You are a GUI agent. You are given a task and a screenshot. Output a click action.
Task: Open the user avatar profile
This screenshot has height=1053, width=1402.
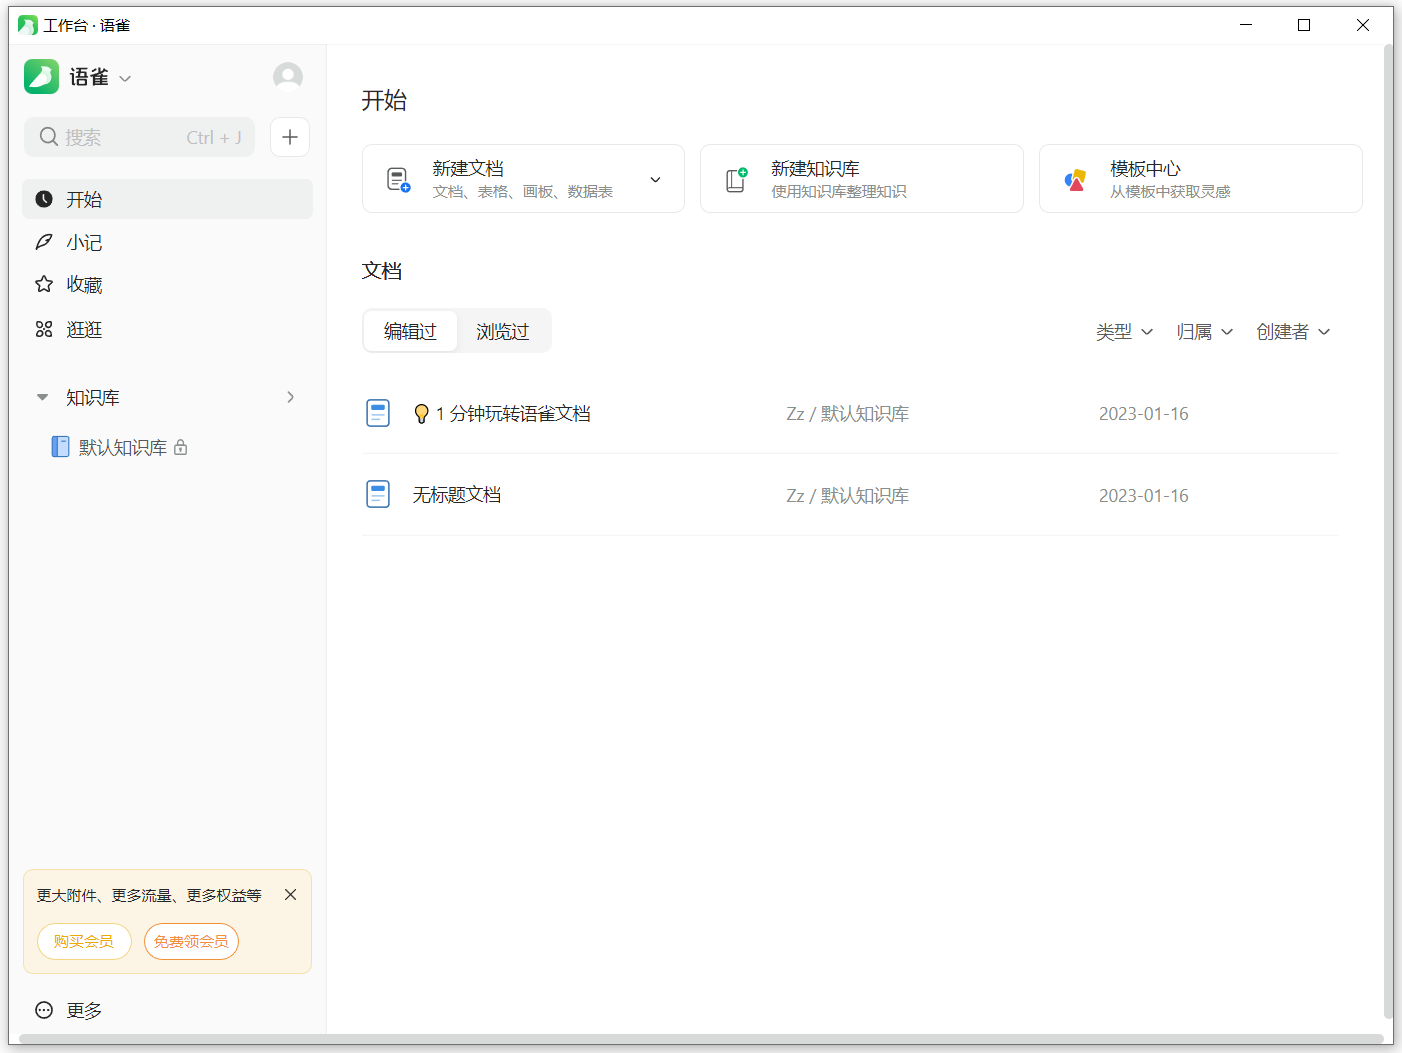[288, 77]
